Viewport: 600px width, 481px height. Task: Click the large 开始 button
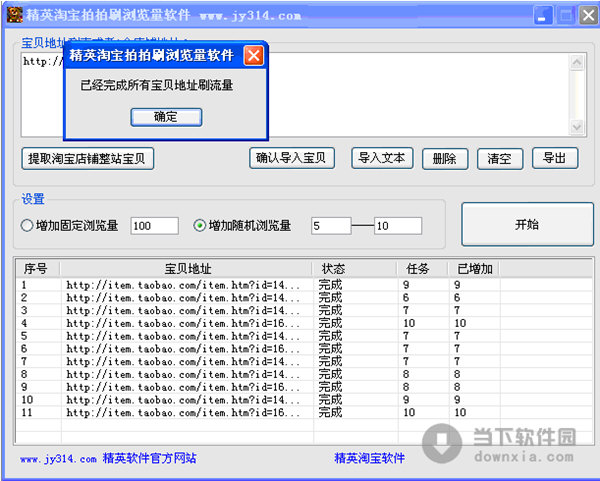pos(527,224)
